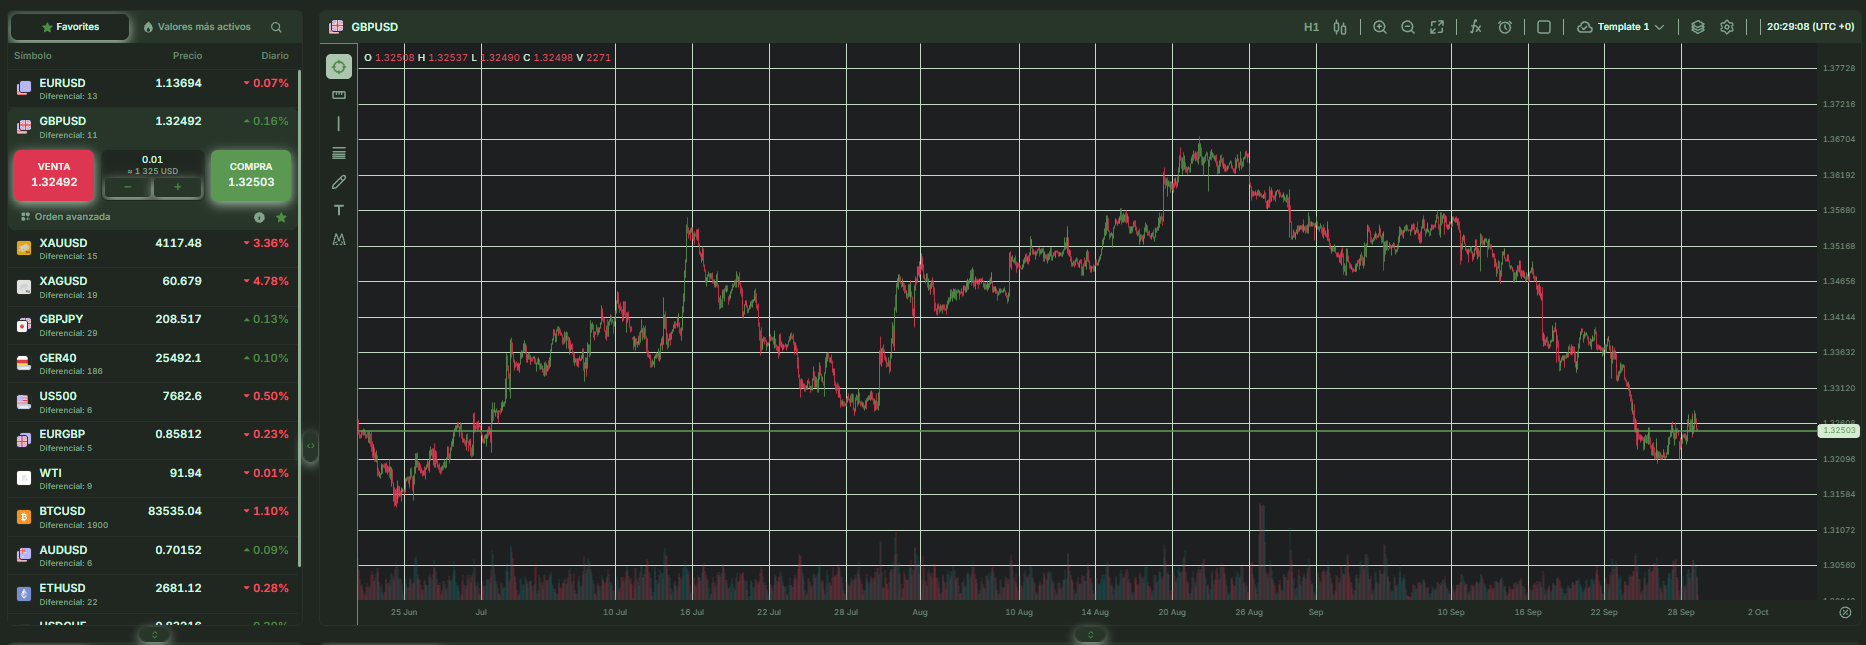
Task: Pick the ruler measurement tool
Action: (x=339, y=95)
